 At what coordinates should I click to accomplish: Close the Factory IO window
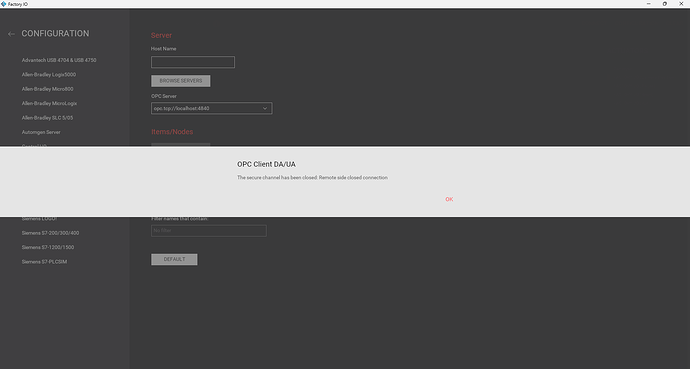pos(681,4)
